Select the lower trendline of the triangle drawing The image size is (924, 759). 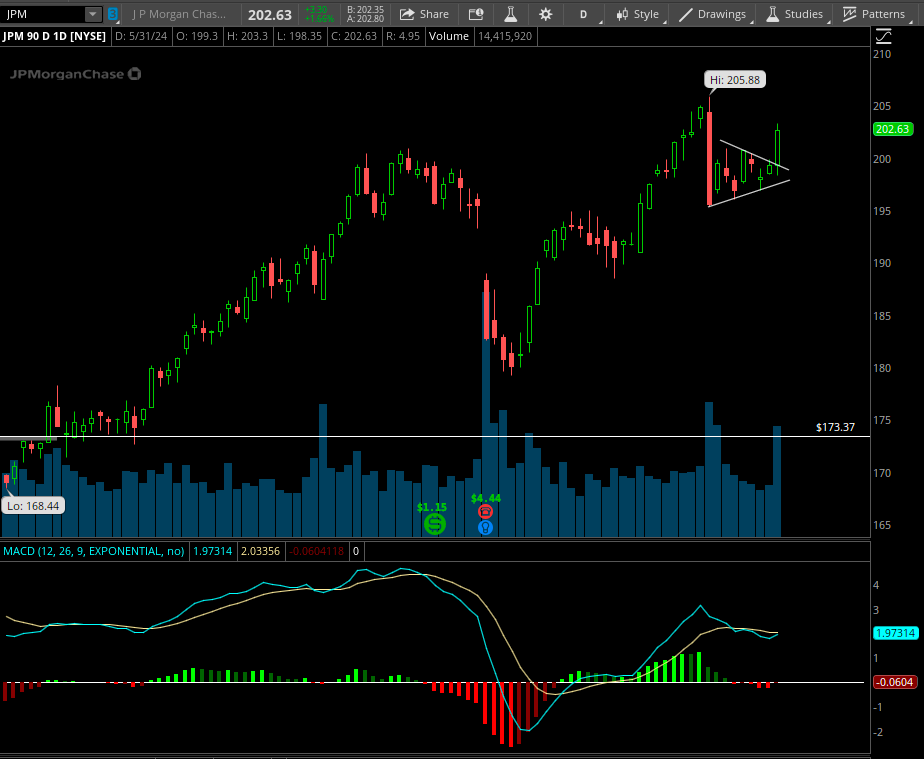point(748,193)
